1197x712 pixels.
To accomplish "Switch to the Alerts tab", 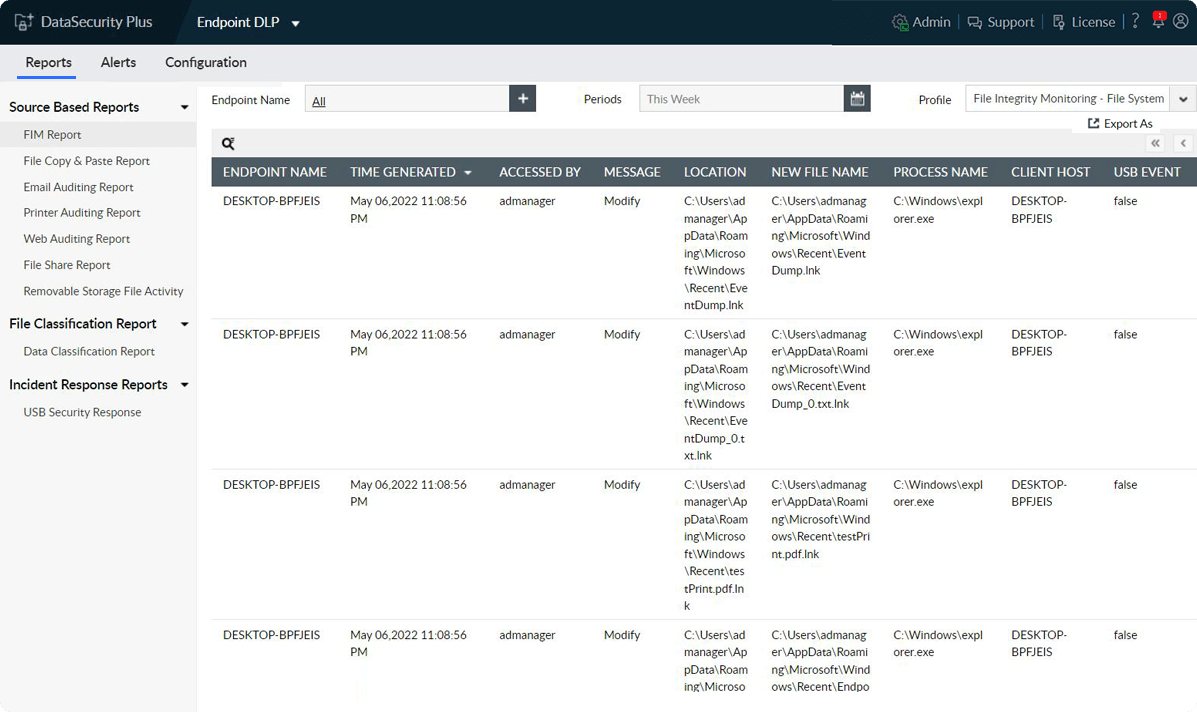I will [x=118, y=62].
